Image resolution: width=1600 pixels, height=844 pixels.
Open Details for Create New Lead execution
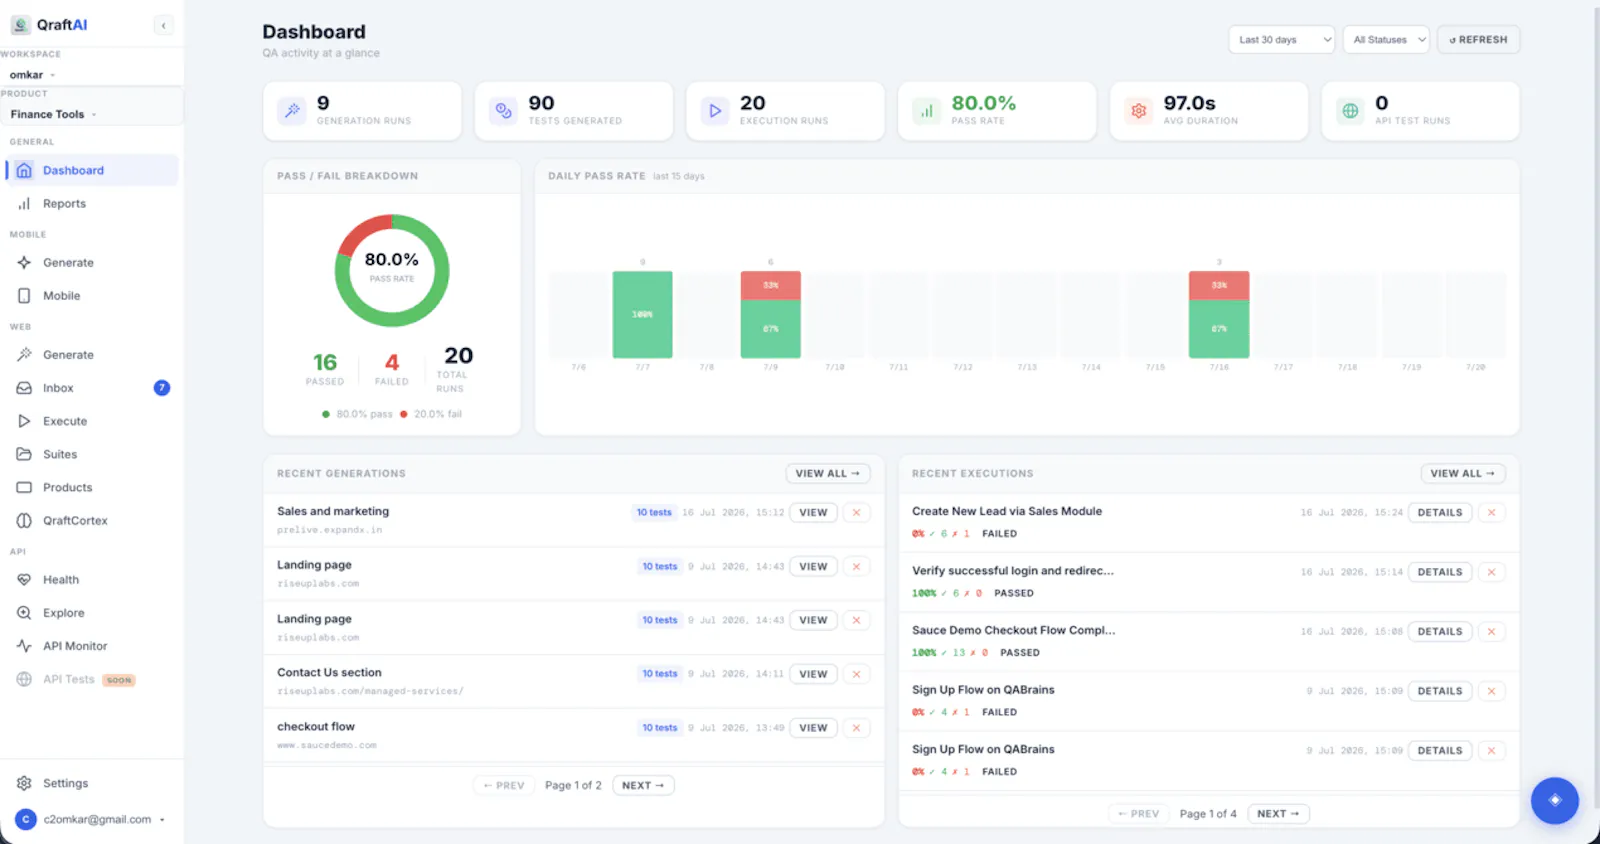pos(1440,513)
